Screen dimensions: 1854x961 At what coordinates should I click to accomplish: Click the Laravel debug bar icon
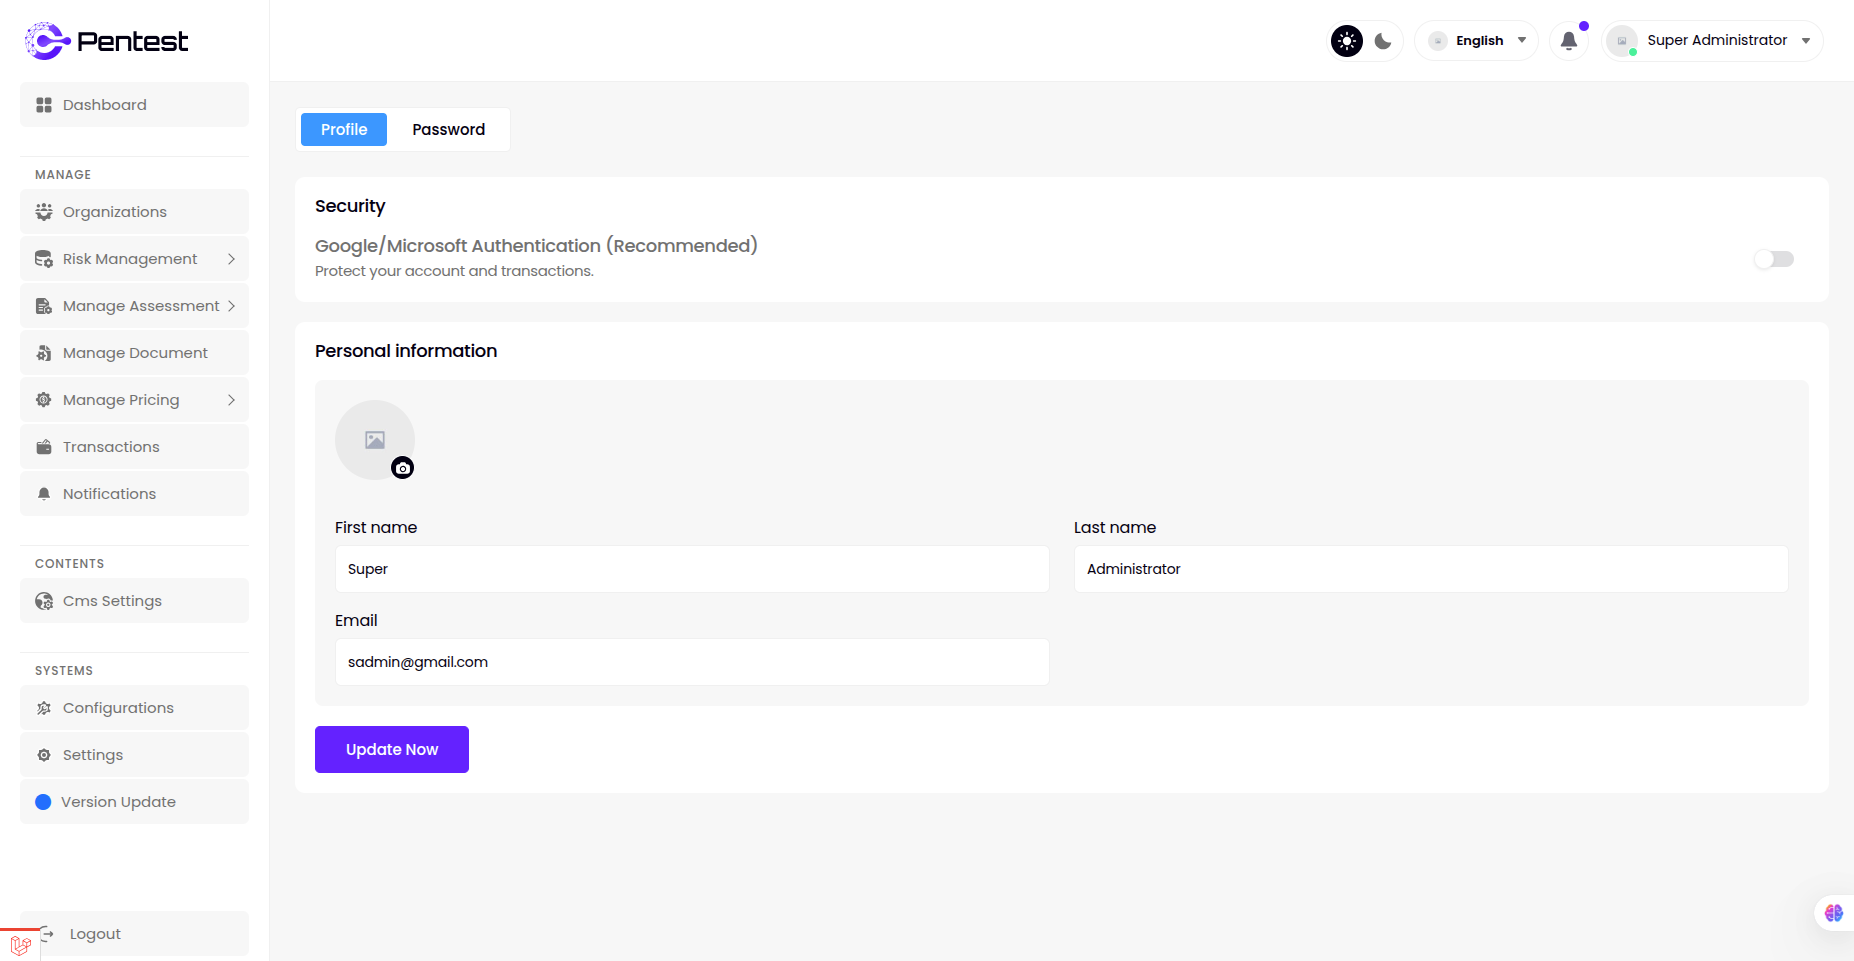coord(20,945)
